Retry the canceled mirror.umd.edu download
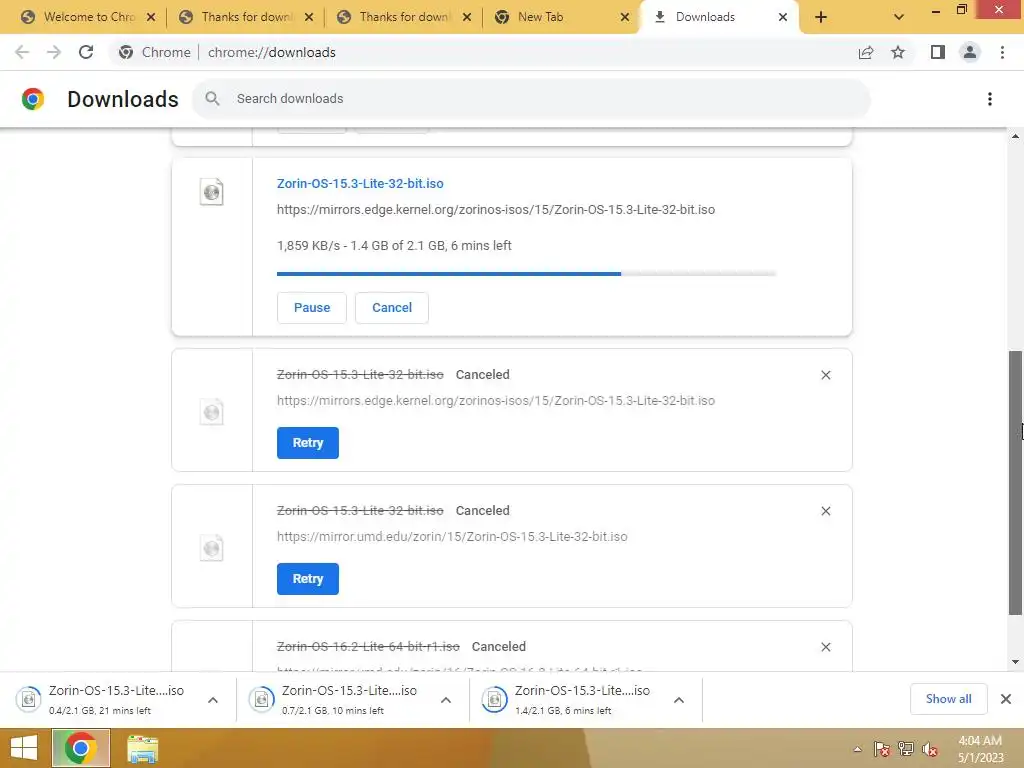Image resolution: width=1024 pixels, height=768 pixels. (x=308, y=579)
